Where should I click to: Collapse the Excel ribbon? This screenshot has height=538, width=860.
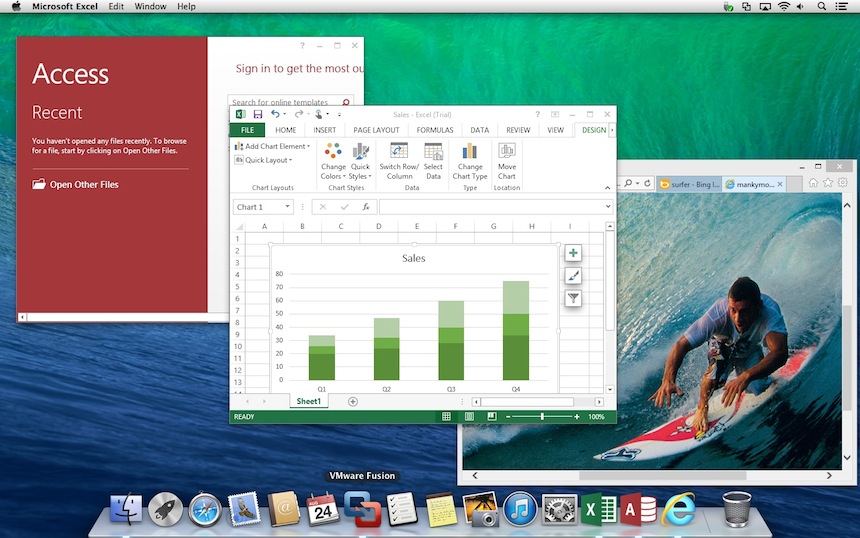(x=607, y=188)
